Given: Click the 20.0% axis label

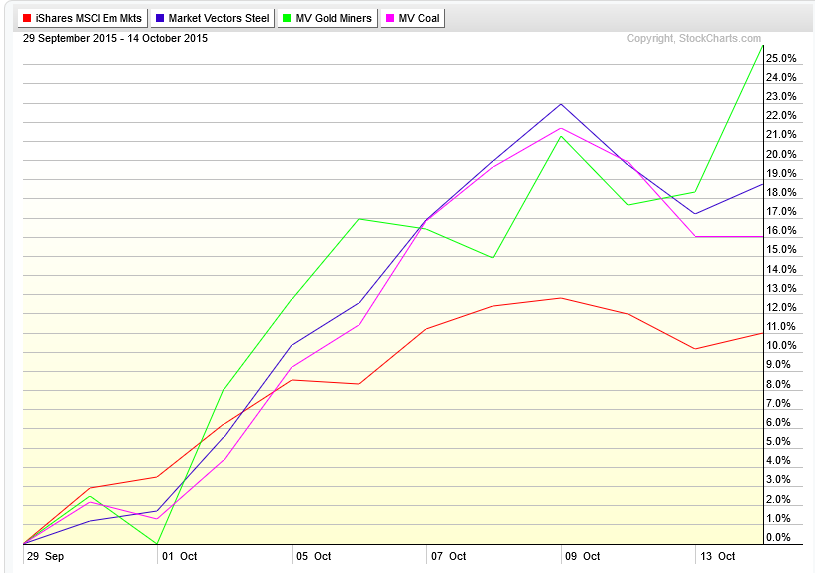Looking at the screenshot, I should pyautogui.click(x=781, y=154).
